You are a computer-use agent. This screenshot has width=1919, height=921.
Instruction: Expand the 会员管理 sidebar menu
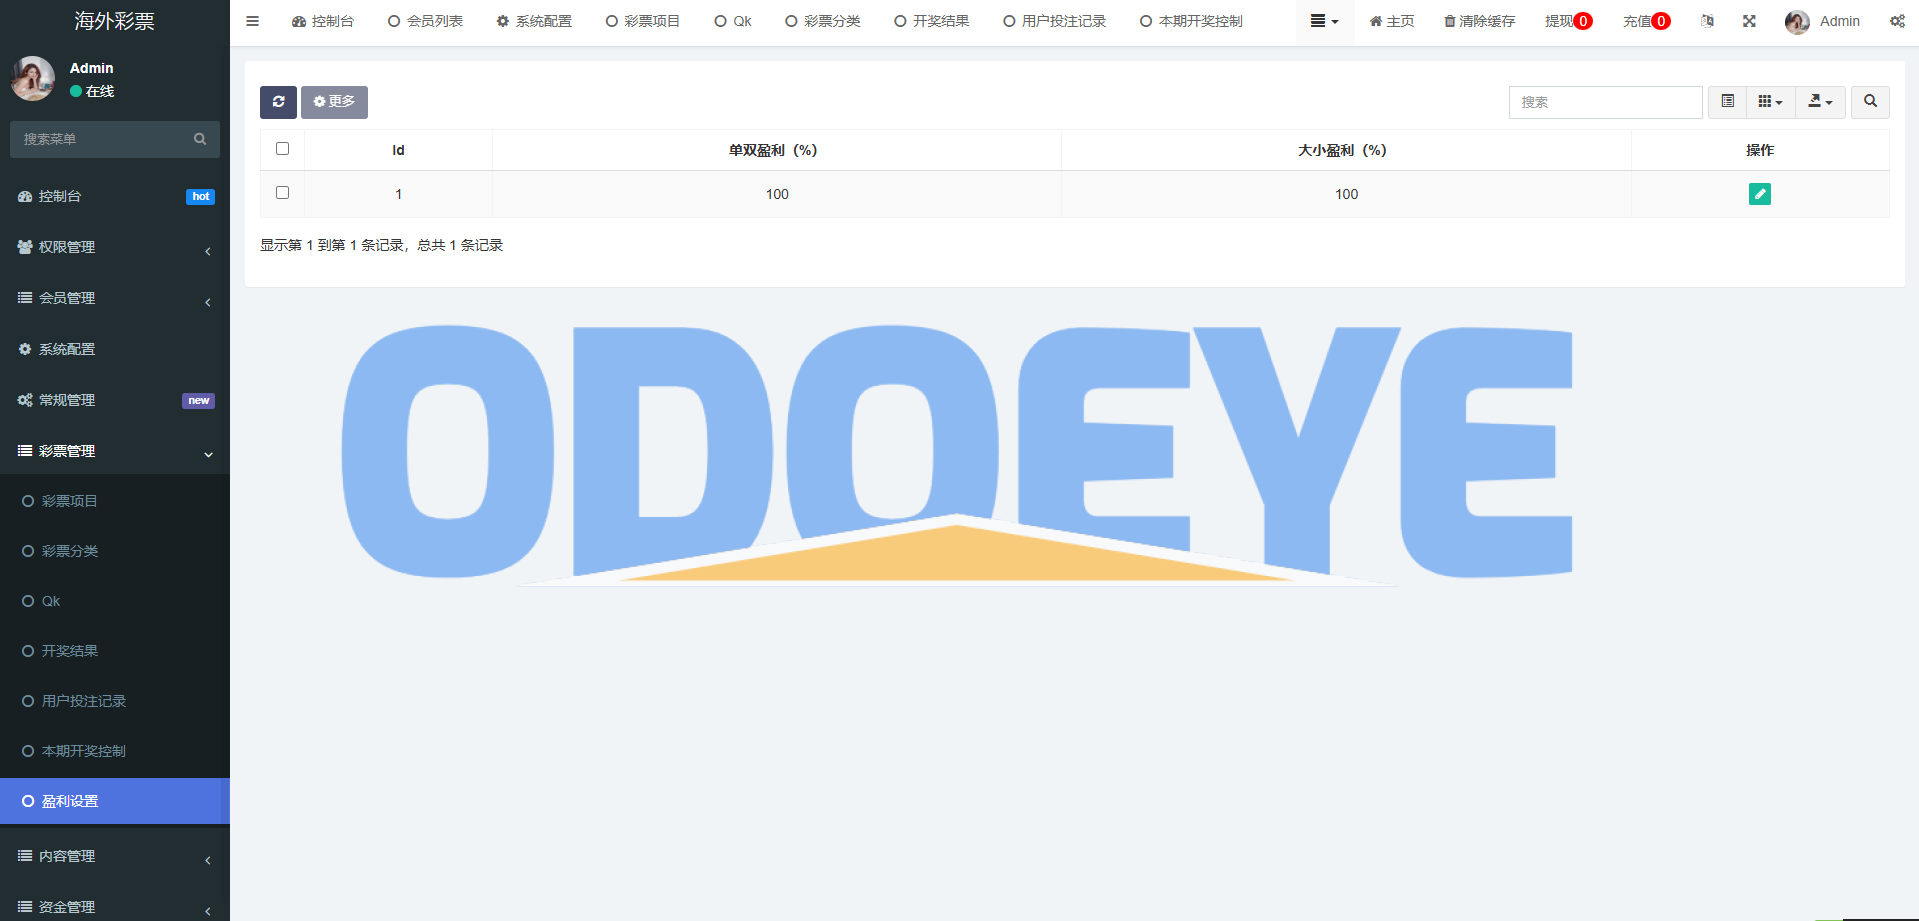tap(115, 298)
